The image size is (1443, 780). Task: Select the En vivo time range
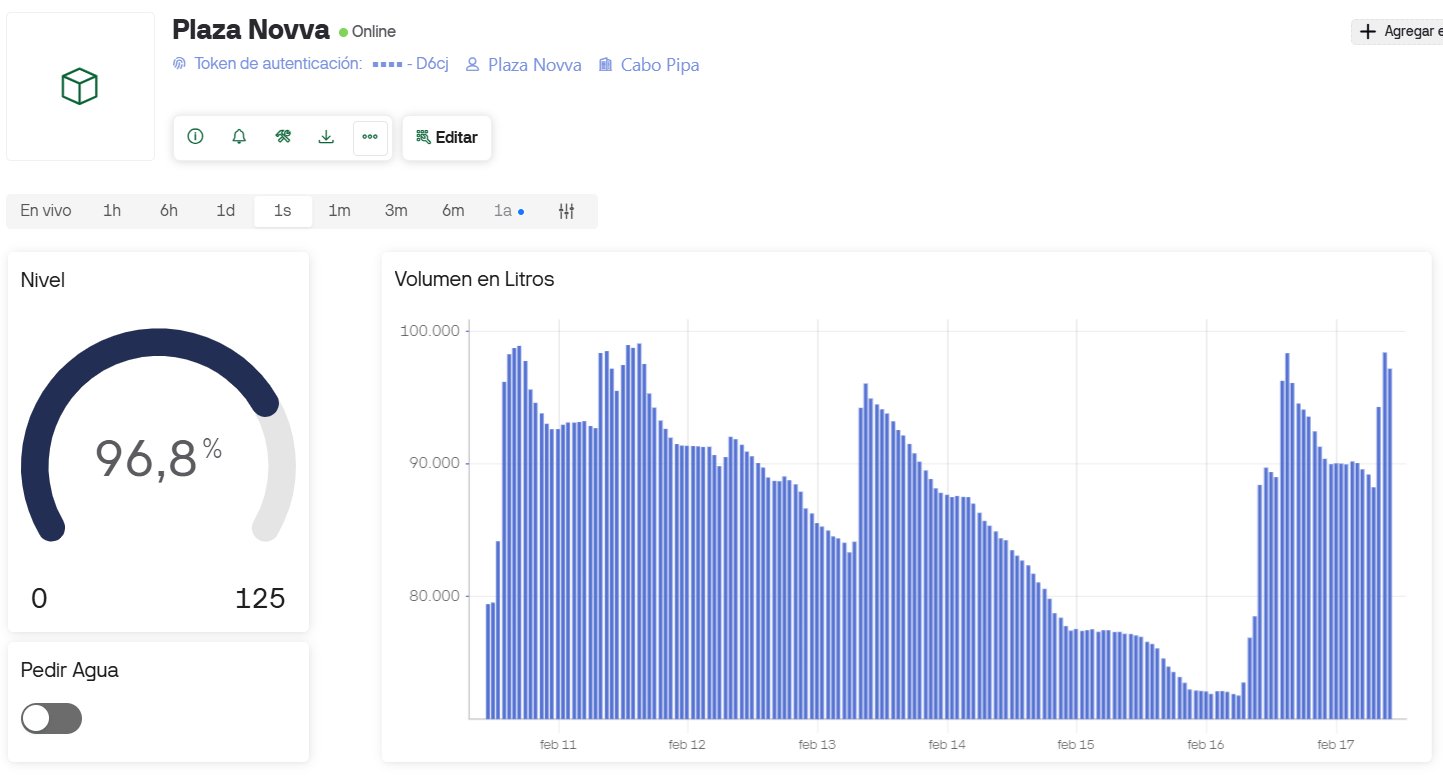[x=46, y=211]
